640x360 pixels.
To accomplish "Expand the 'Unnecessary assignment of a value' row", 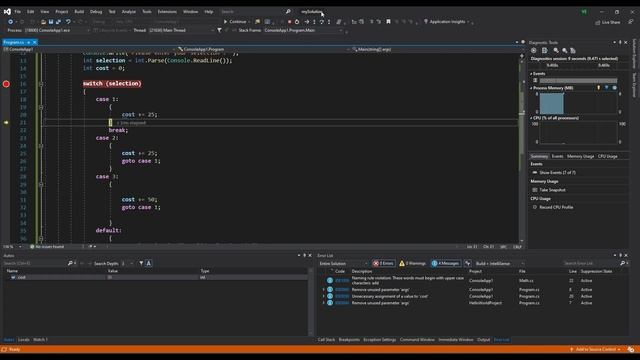I will point(324,296).
